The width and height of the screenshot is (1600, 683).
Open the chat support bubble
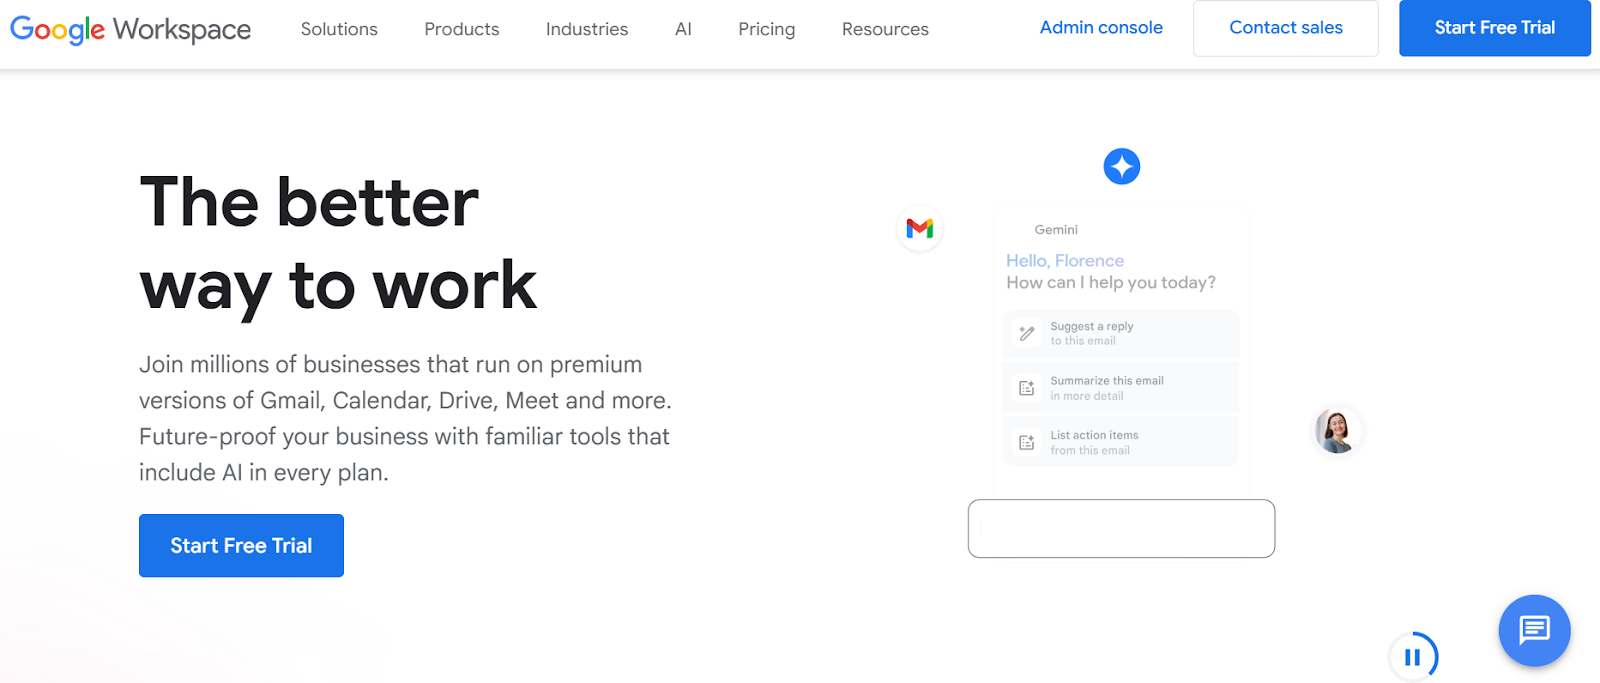point(1534,630)
